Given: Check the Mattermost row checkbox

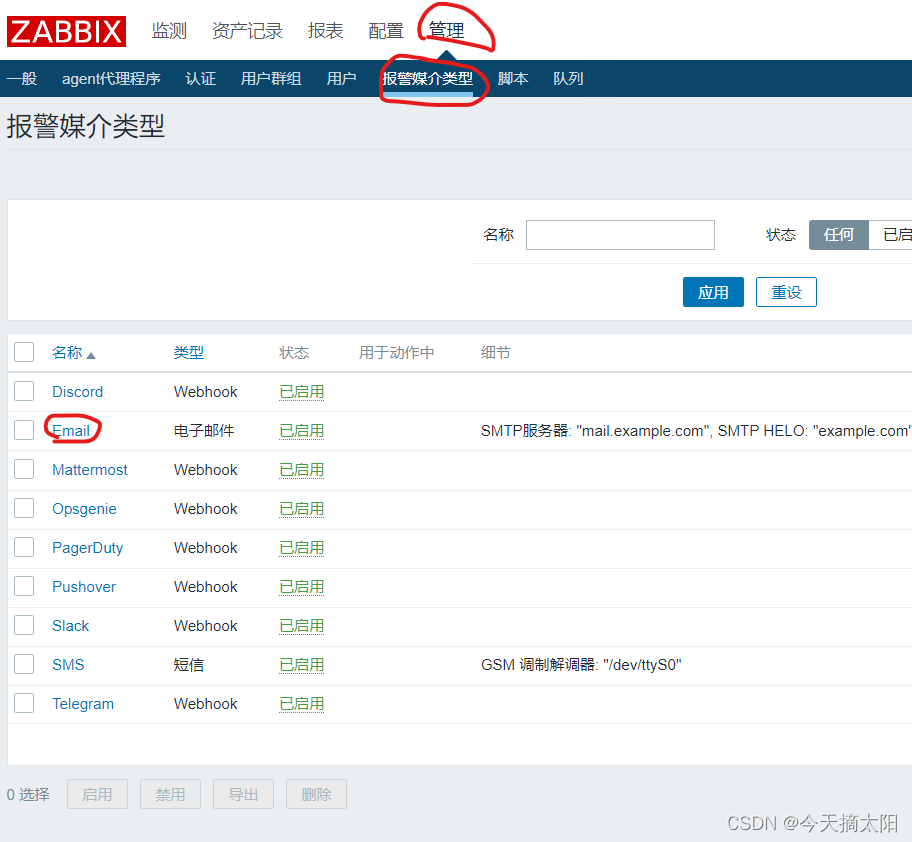Looking at the screenshot, I should point(24,469).
